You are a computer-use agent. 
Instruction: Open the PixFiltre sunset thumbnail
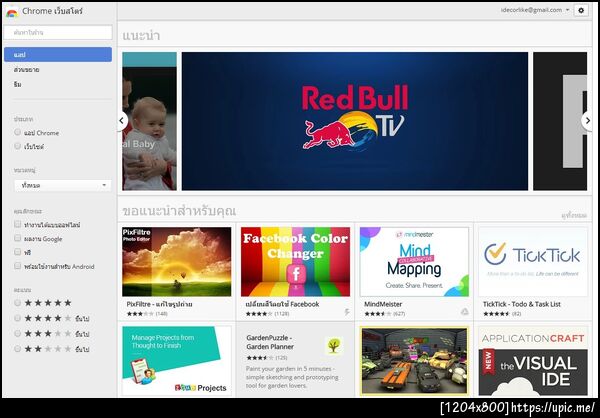pyautogui.click(x=176, y=262)
